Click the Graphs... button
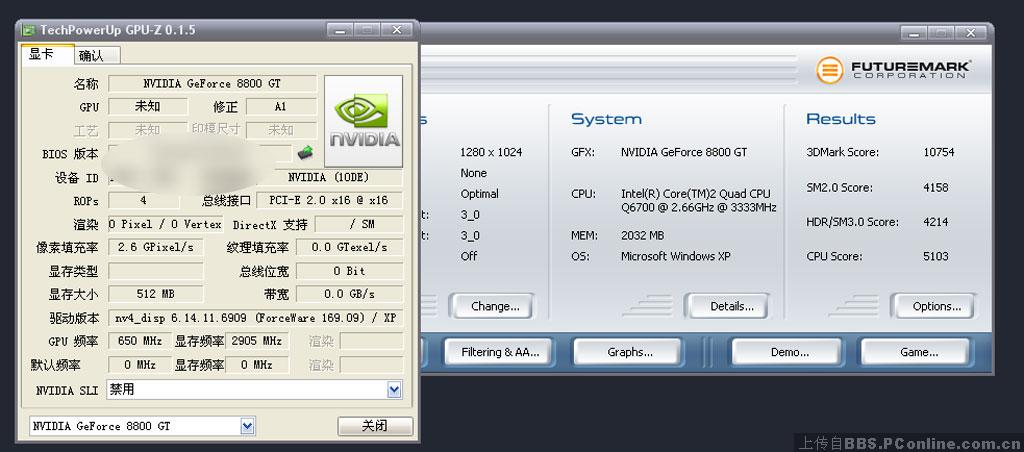The width and height of the screenshot is (1024, 452). click(627, 352)
